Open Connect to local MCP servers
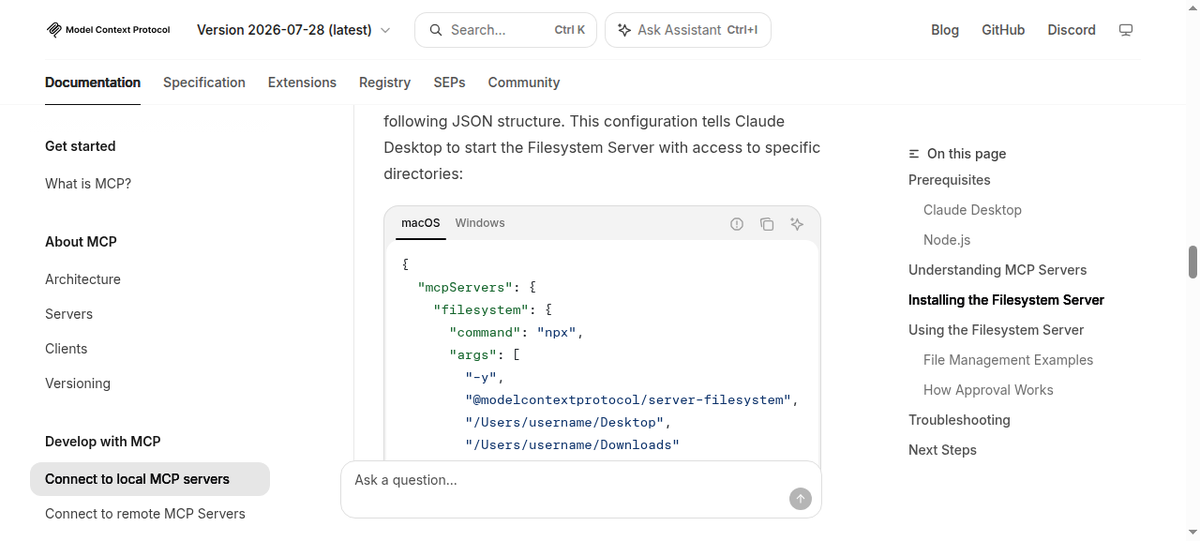Screen dimensions: 1200x541 click(150, 479)
